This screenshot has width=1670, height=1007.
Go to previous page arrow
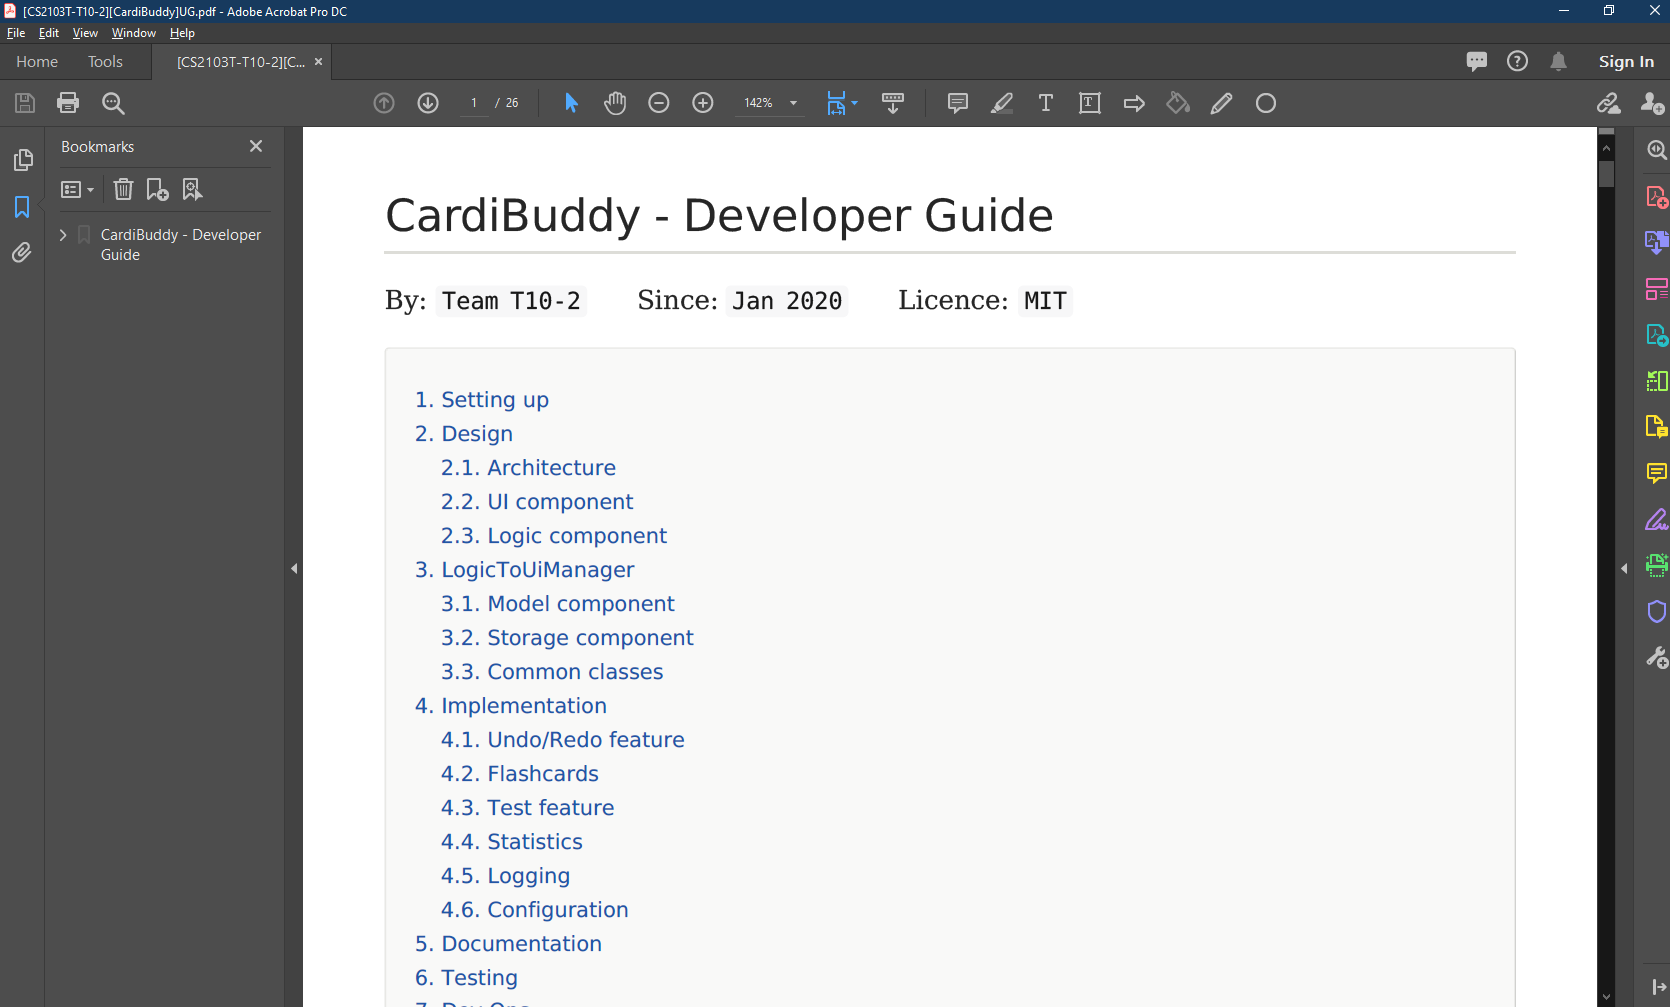(x=384, y=103)
